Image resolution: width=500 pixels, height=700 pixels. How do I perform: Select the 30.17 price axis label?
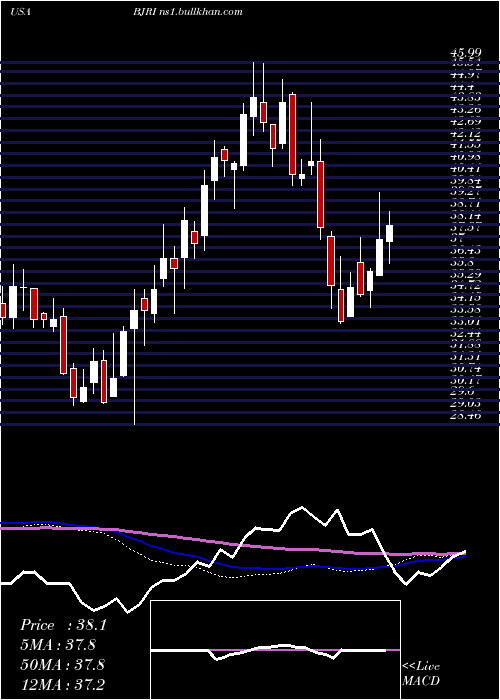pyautogui.click(x=466, y=381)
